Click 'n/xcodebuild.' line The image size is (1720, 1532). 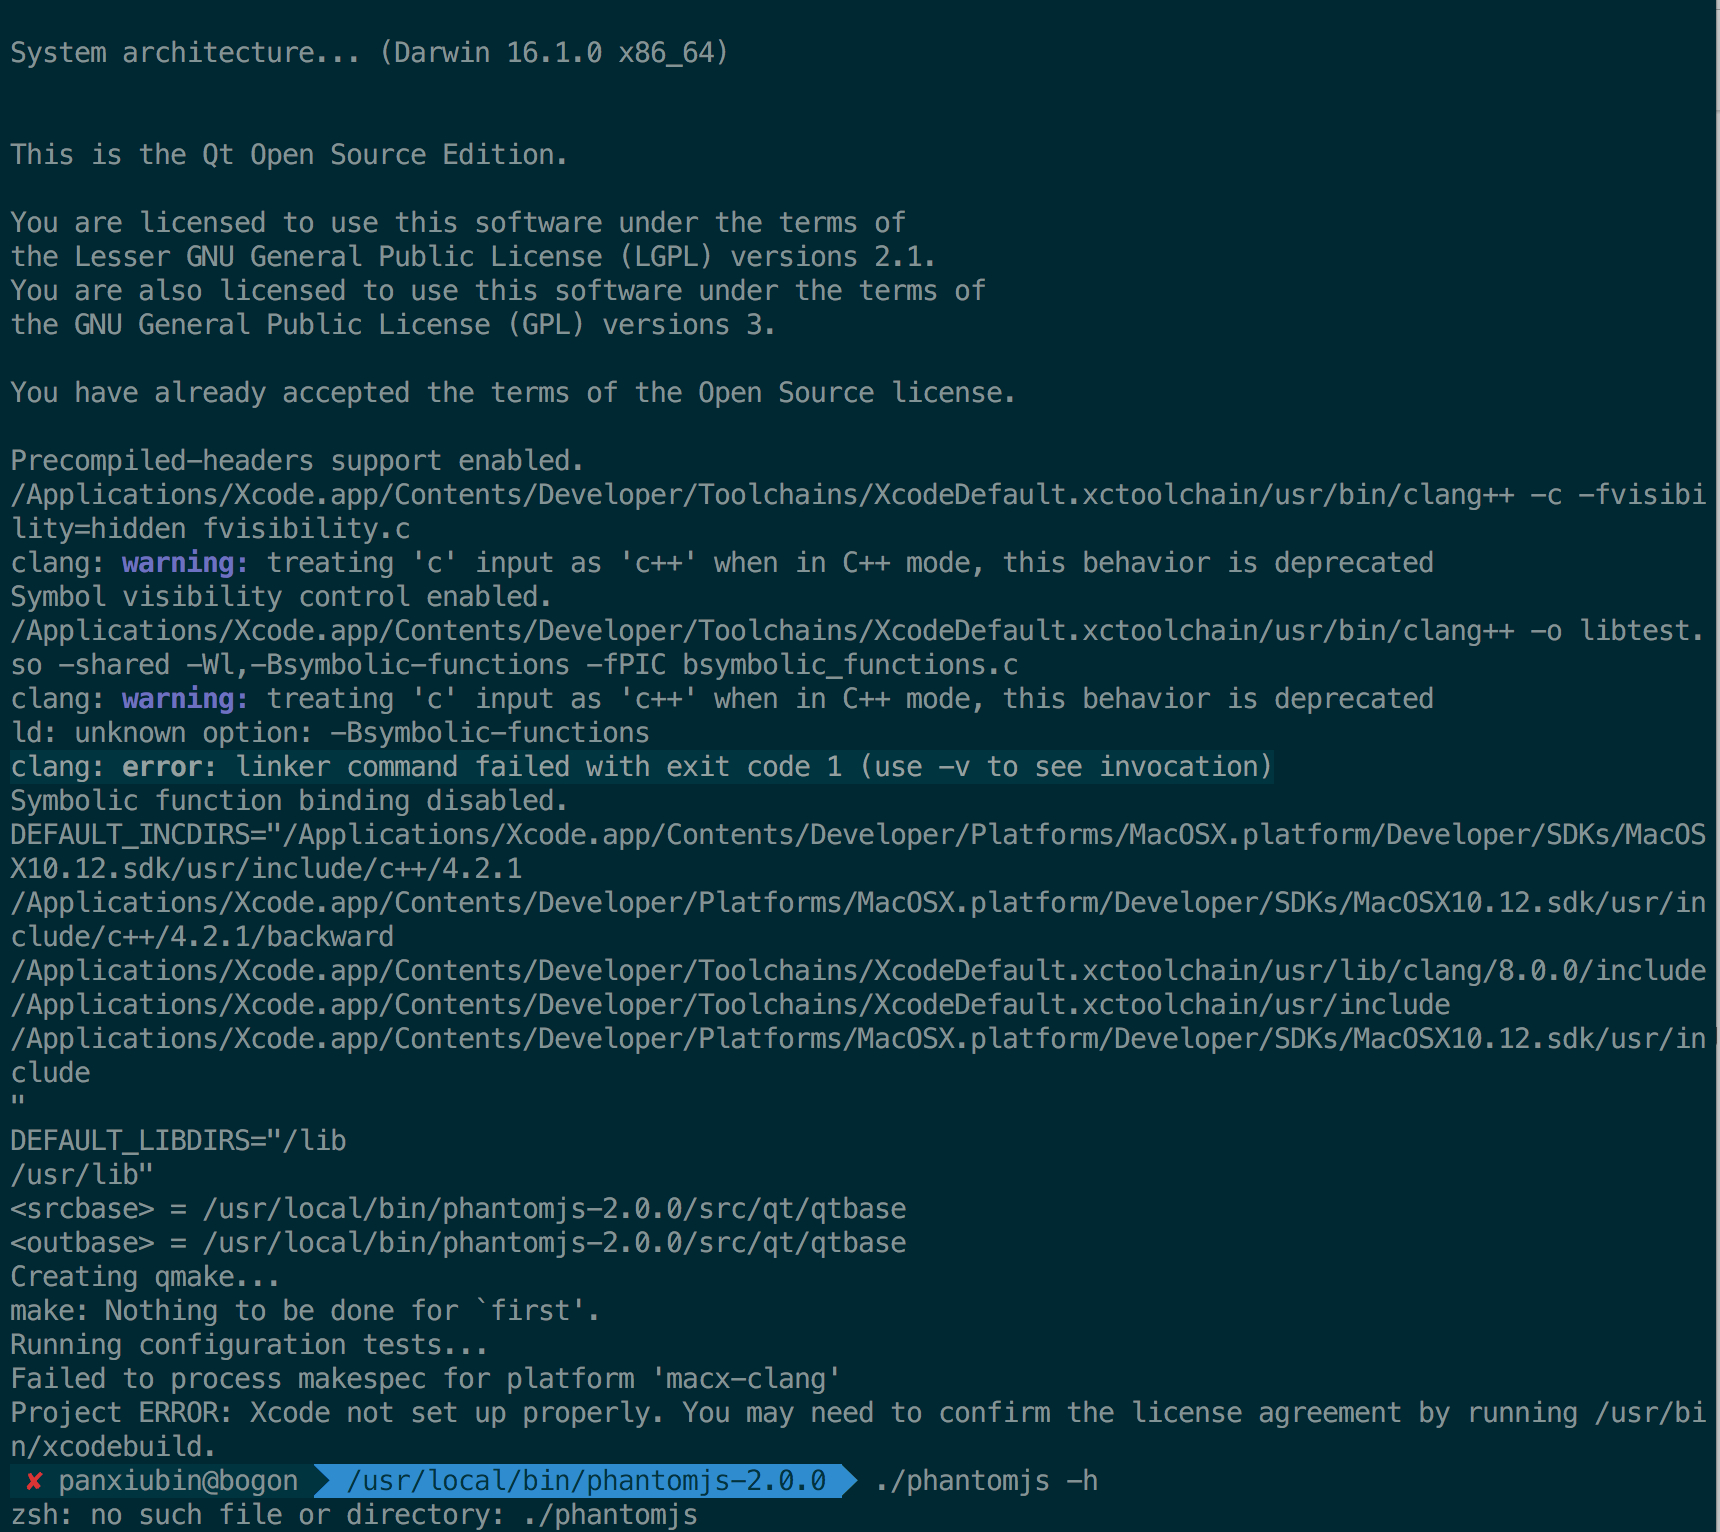[113, 1447]
